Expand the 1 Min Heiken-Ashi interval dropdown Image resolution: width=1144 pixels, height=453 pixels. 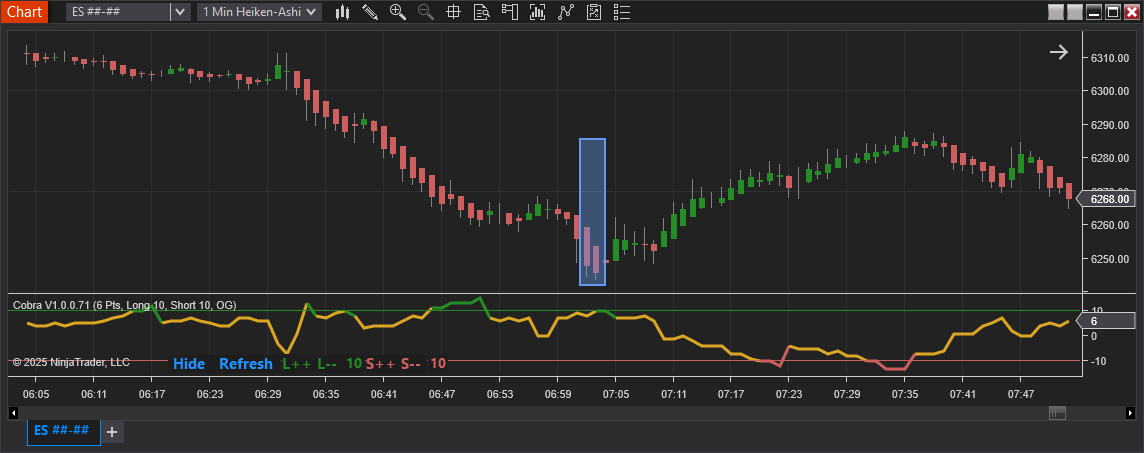[x=312, y=12]
